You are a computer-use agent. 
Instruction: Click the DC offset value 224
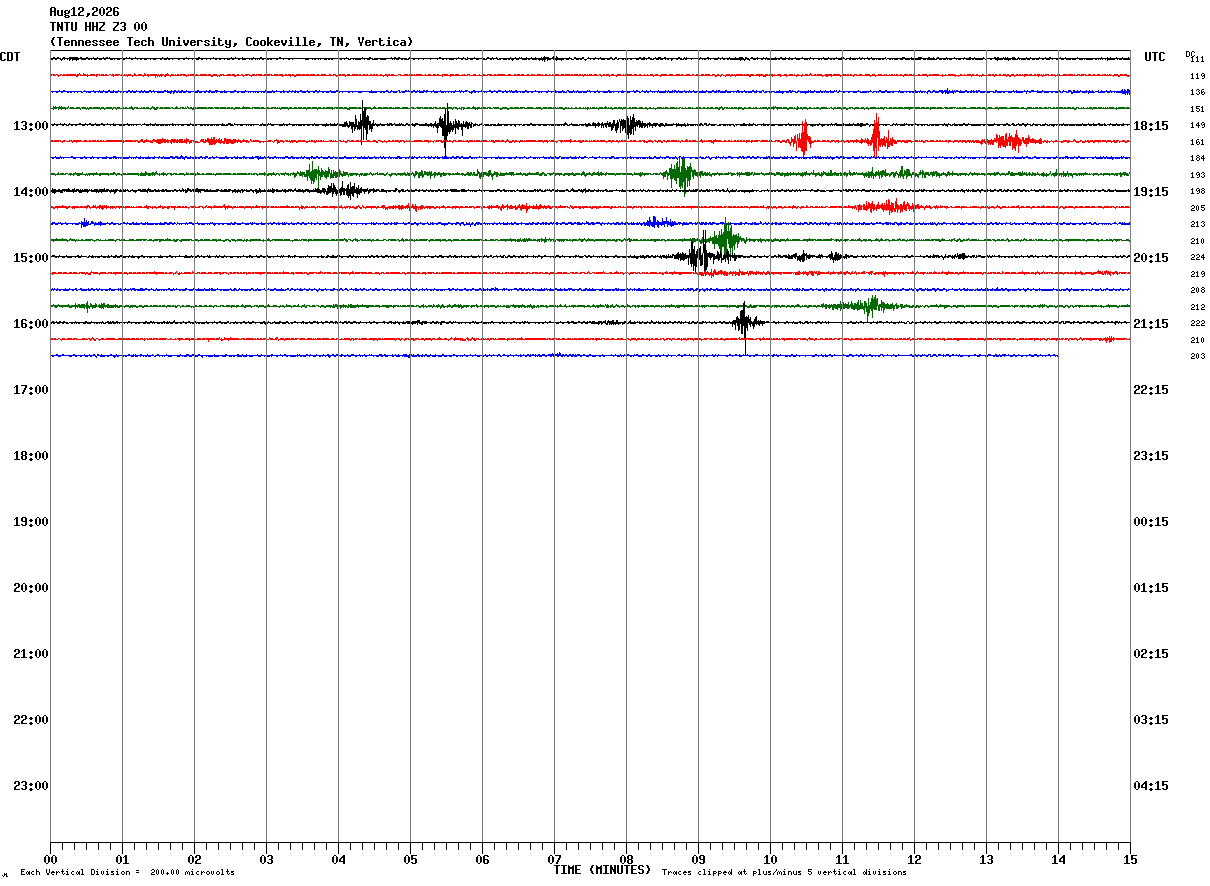tap(1197, 257)
